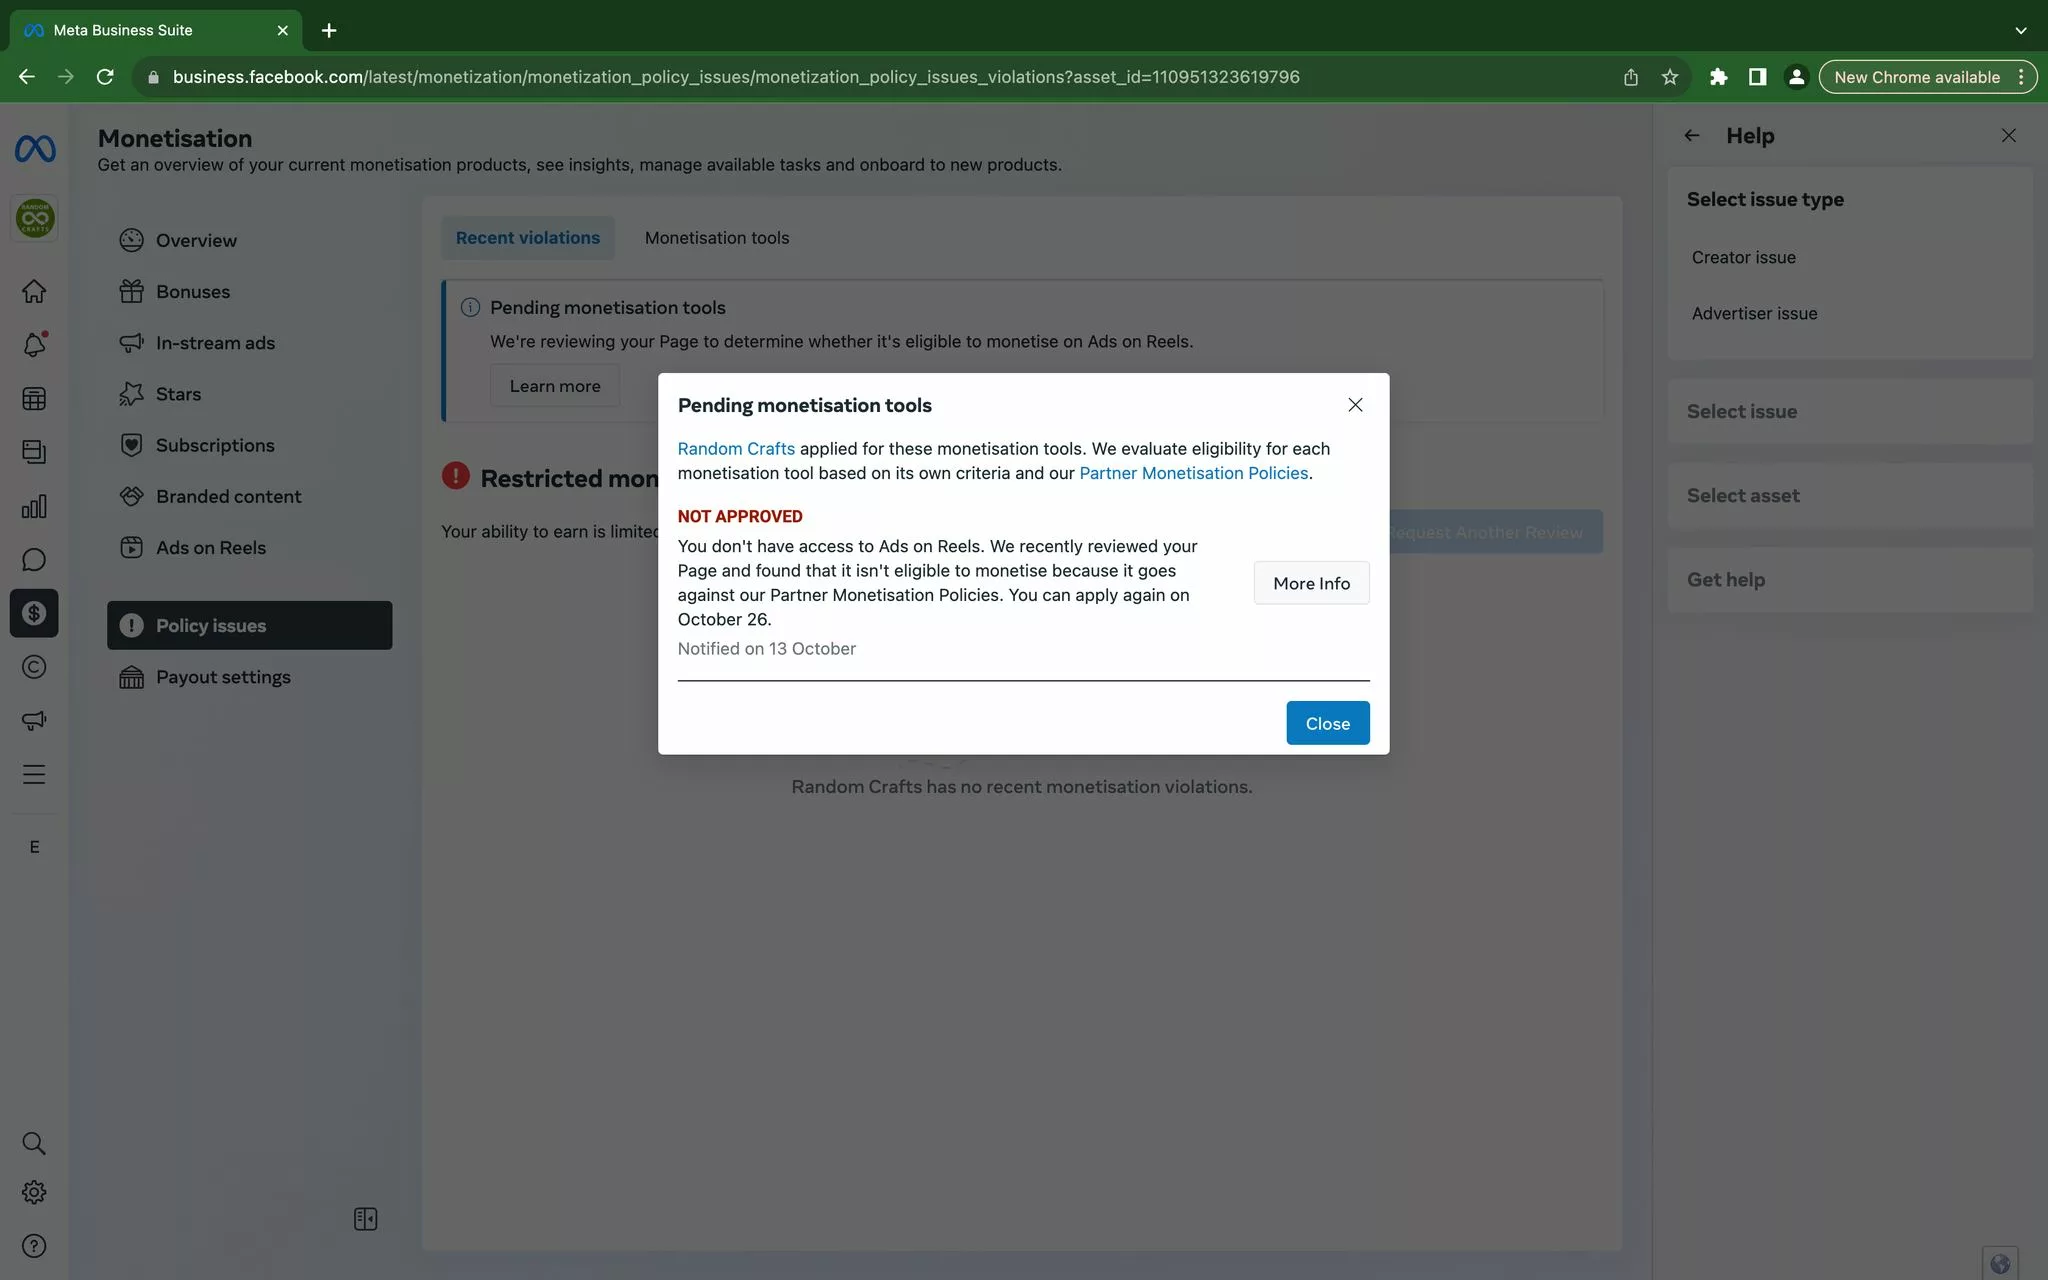Open the Planner grid icon
The image size is (2048, 1280).
[x=34, y=398]
